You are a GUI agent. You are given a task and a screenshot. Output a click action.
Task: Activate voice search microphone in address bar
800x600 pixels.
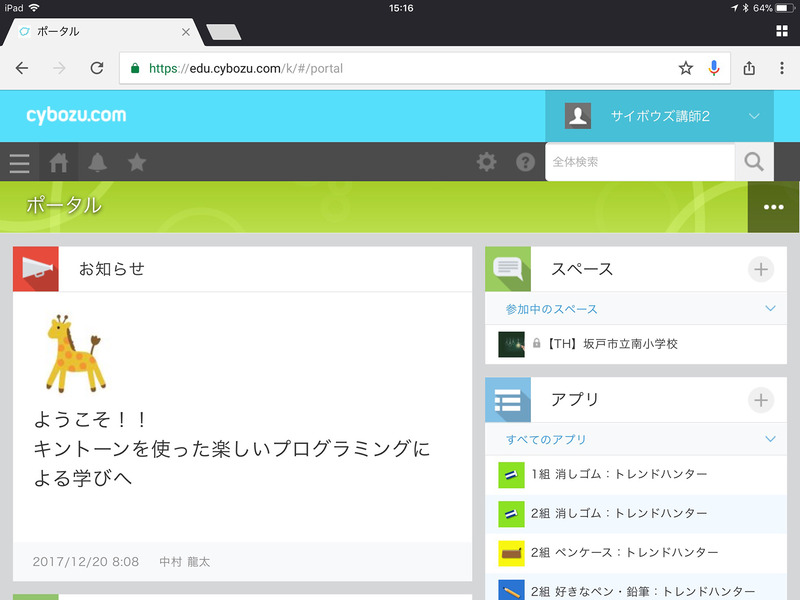[714, 68]
